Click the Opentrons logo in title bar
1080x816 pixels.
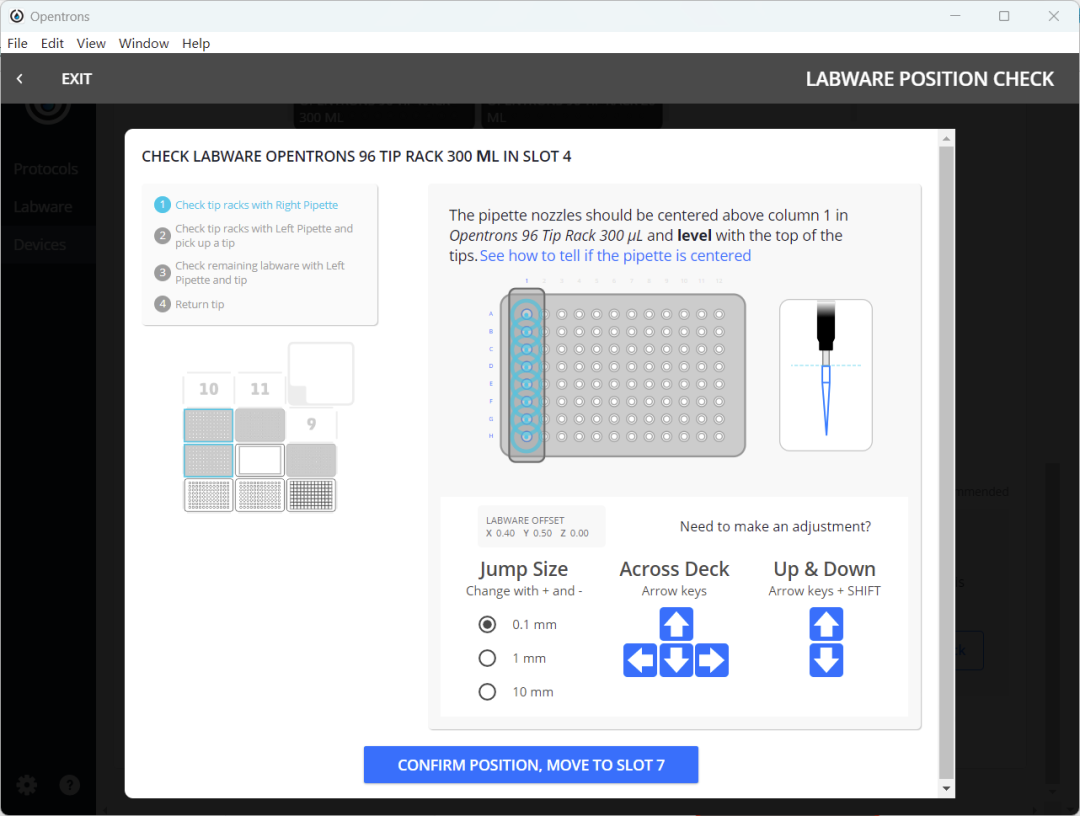click(17, 16)
